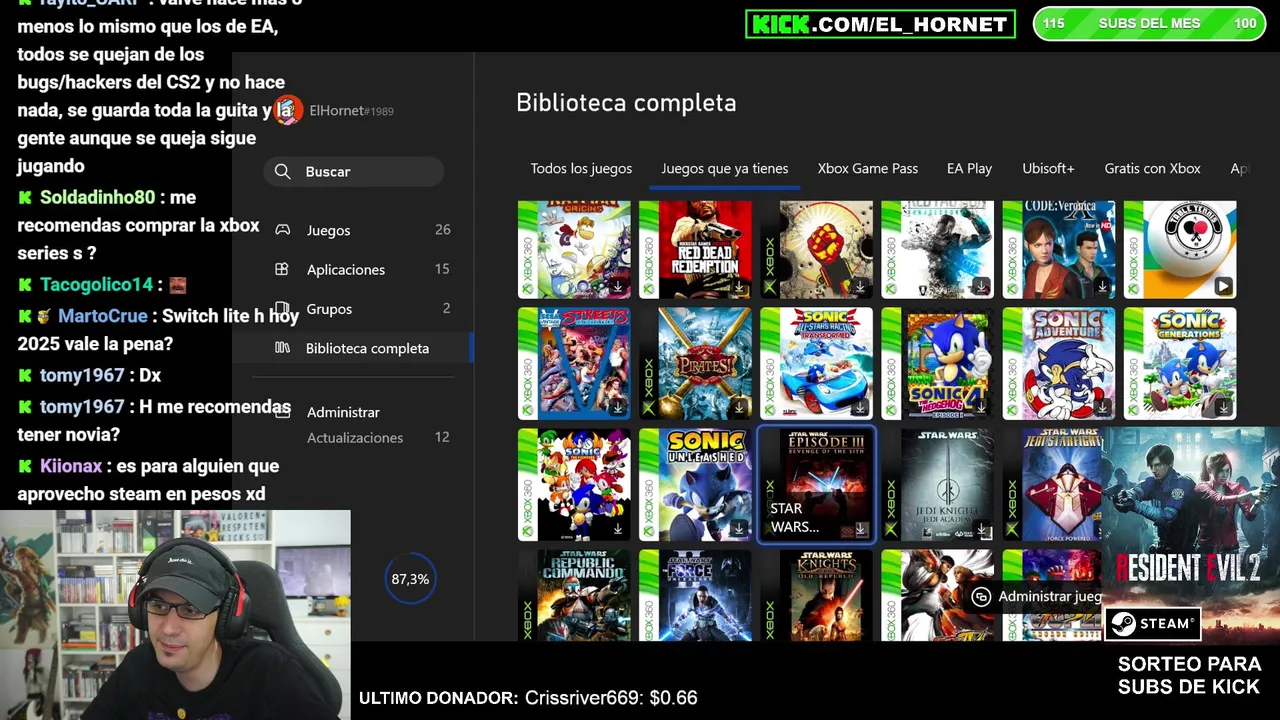
Task: Click the Administrar juegos icon
Action: coord(981,596)
